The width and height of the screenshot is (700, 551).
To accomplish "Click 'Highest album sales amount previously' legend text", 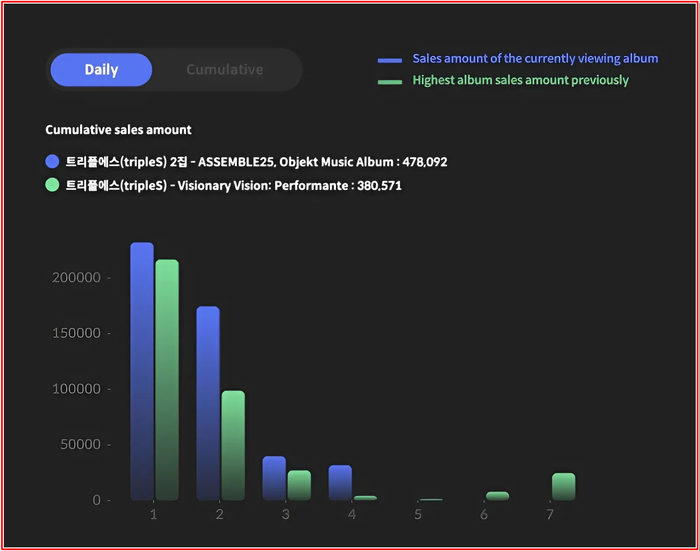I will coord(520,80).
